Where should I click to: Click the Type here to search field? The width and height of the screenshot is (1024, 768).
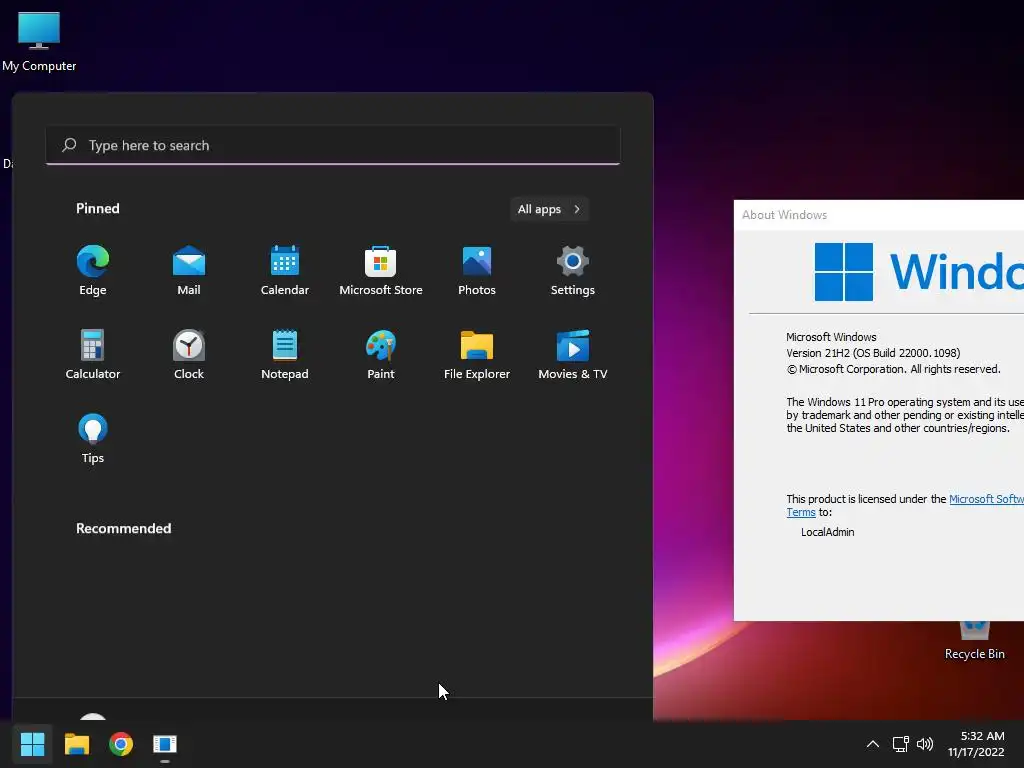click(x=333, y=145)
